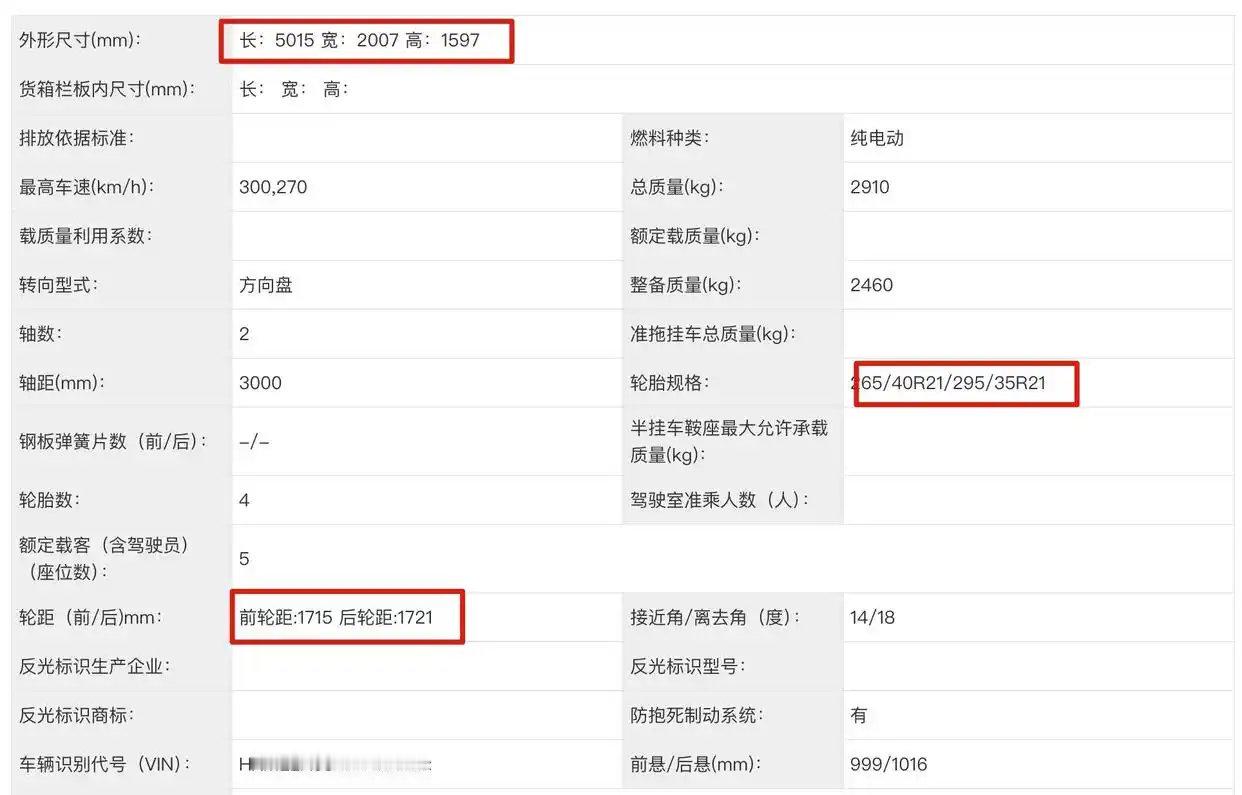
Task: Click the 总质量 value 2910
Action: point(868,186)
